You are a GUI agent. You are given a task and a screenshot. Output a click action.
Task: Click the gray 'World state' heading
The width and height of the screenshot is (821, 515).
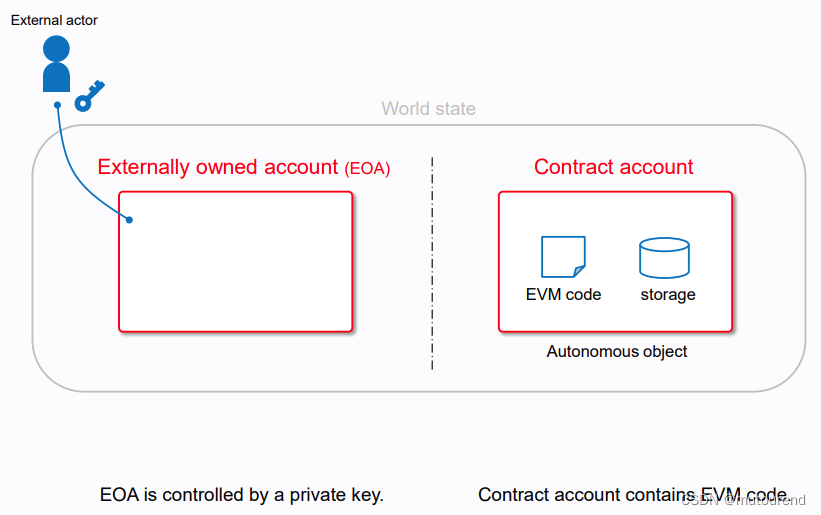428,108
